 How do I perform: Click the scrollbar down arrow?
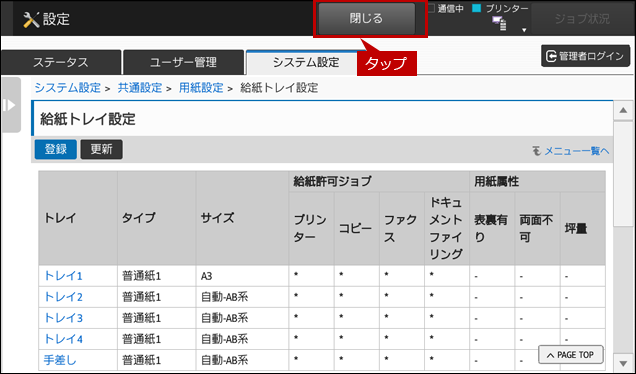623,362
